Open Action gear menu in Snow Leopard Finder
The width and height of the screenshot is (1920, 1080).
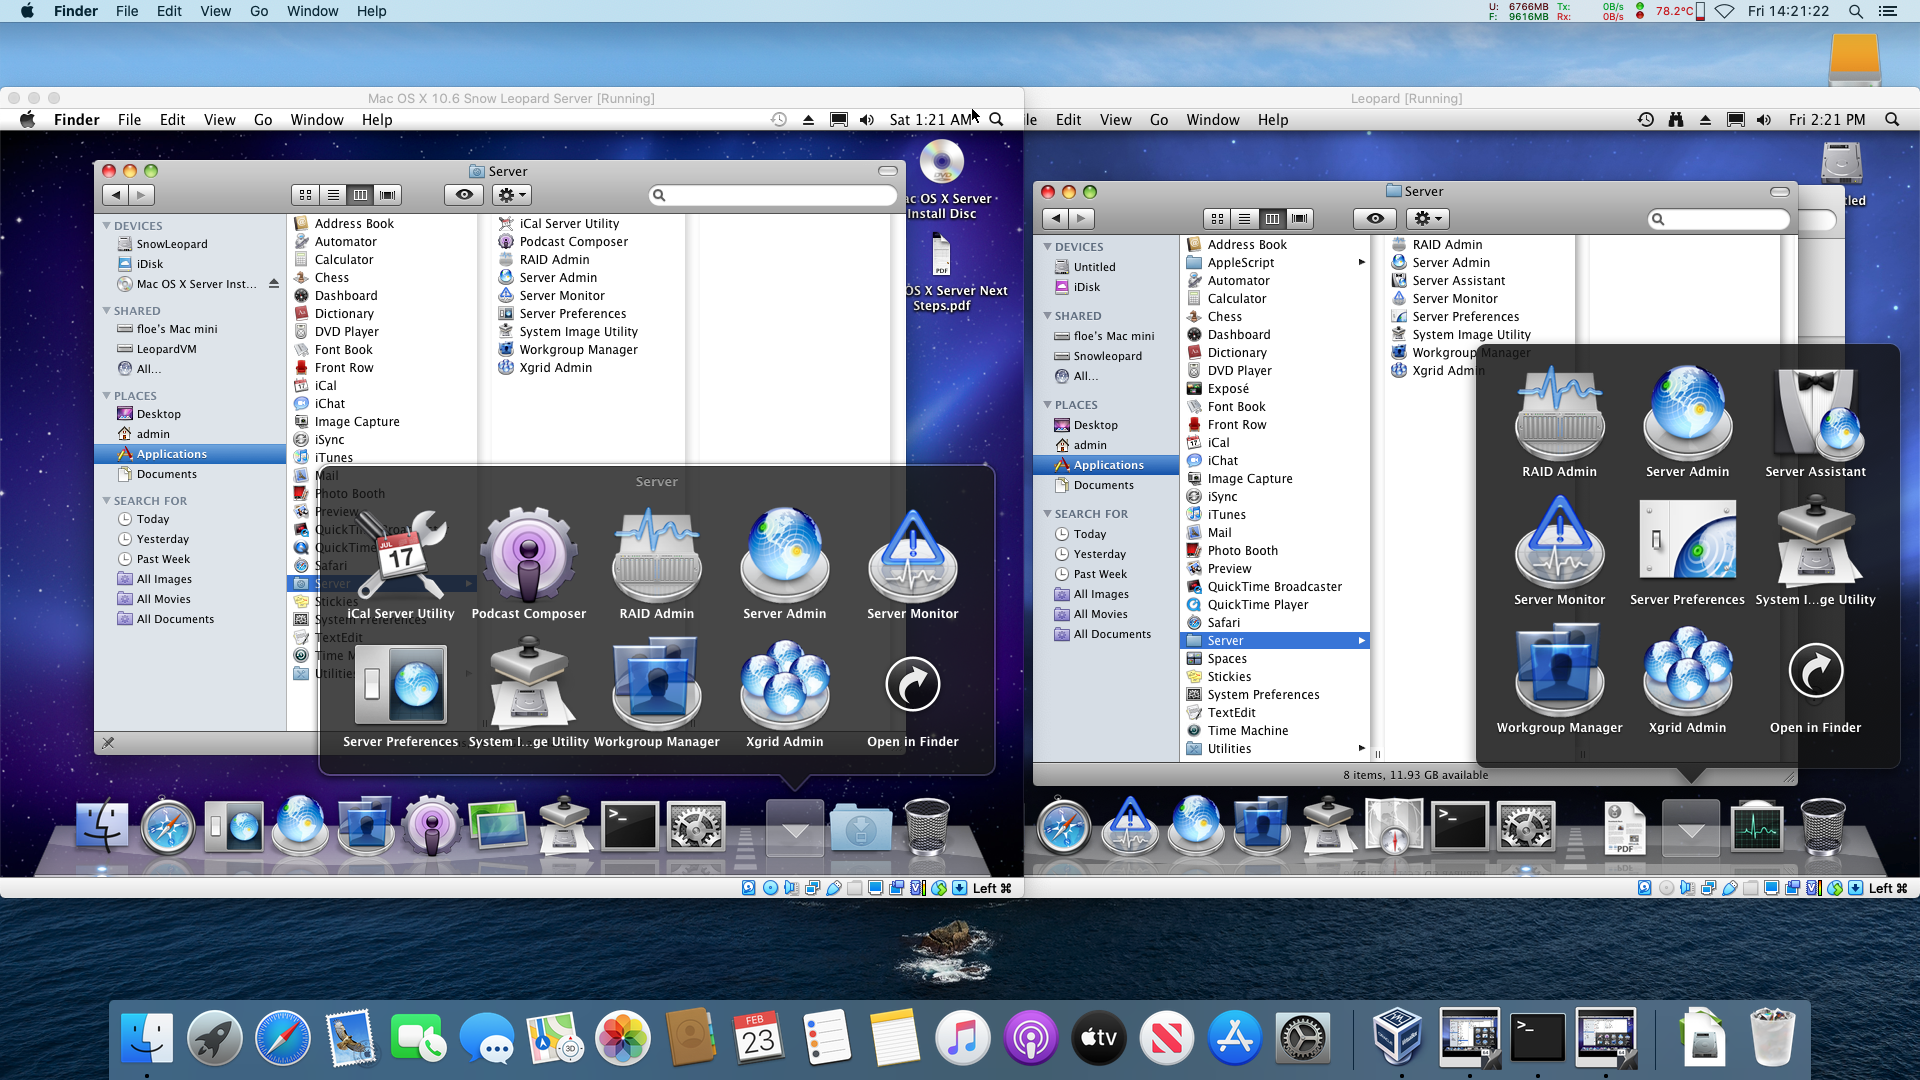click(x=511, y=195)
